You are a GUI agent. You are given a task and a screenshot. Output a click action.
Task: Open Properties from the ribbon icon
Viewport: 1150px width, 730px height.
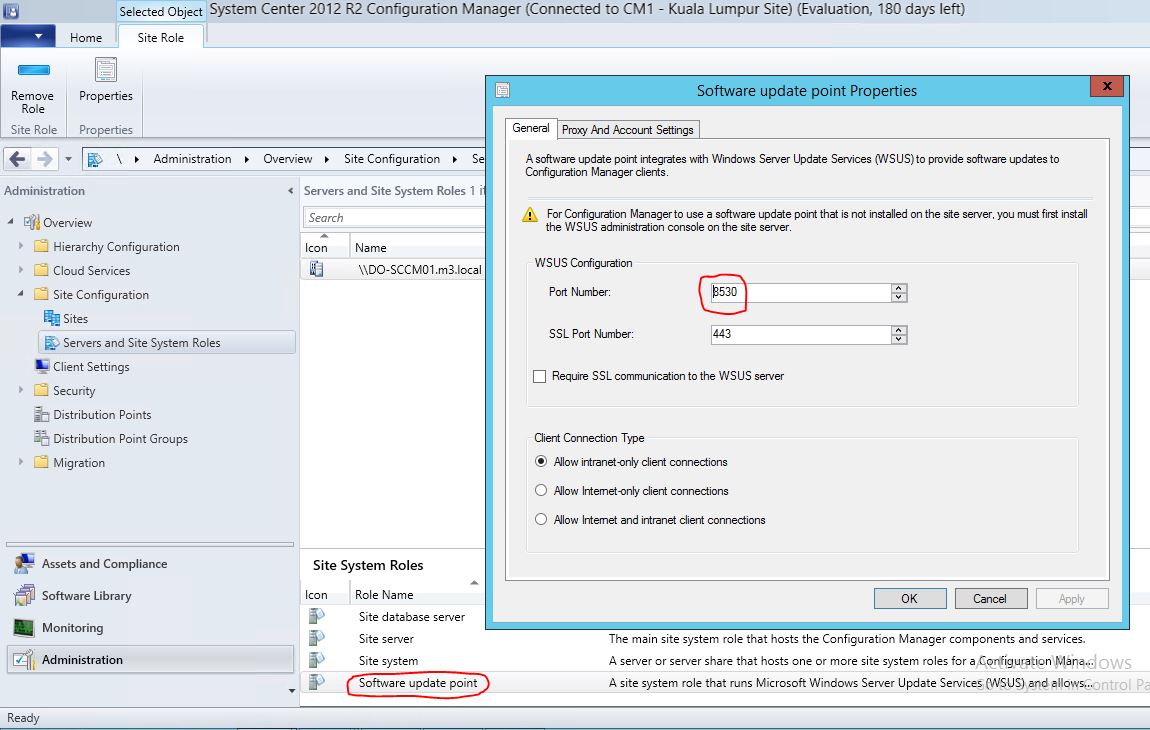(106, 70)
